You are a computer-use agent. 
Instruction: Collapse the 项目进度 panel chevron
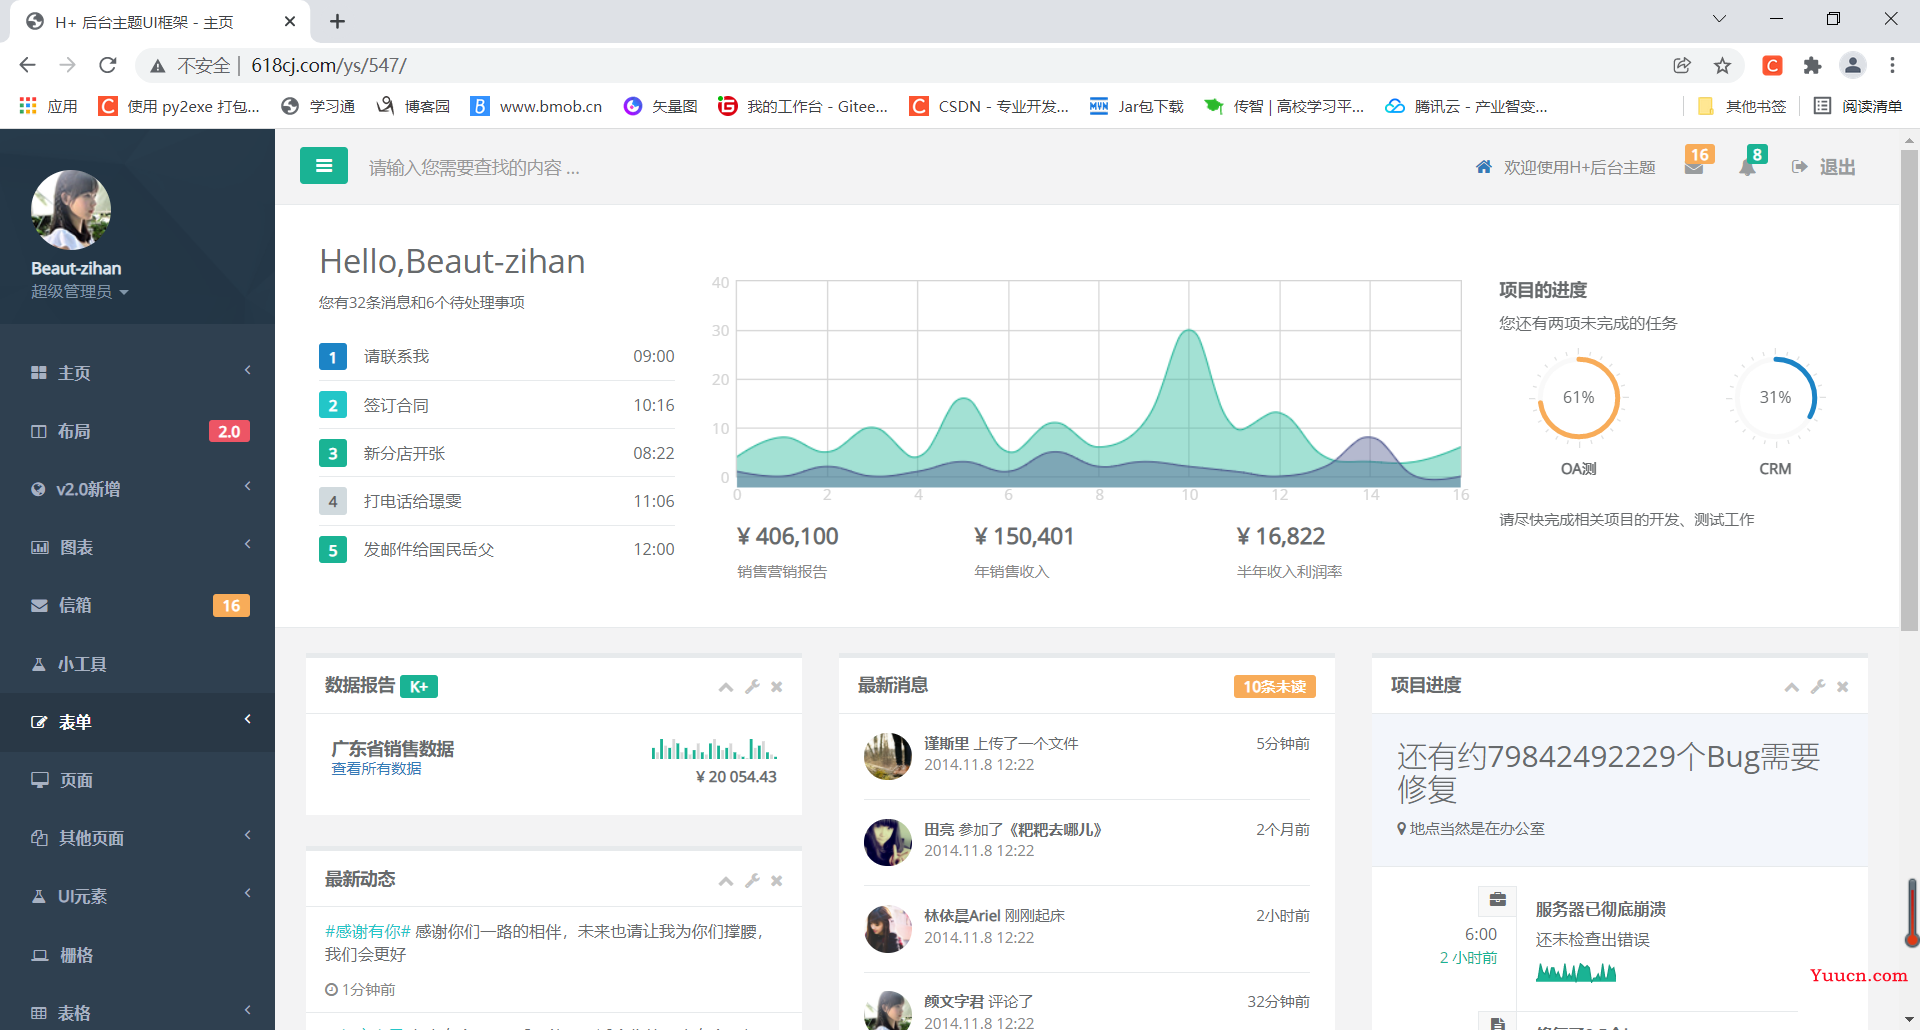(x=1792, y=687)
